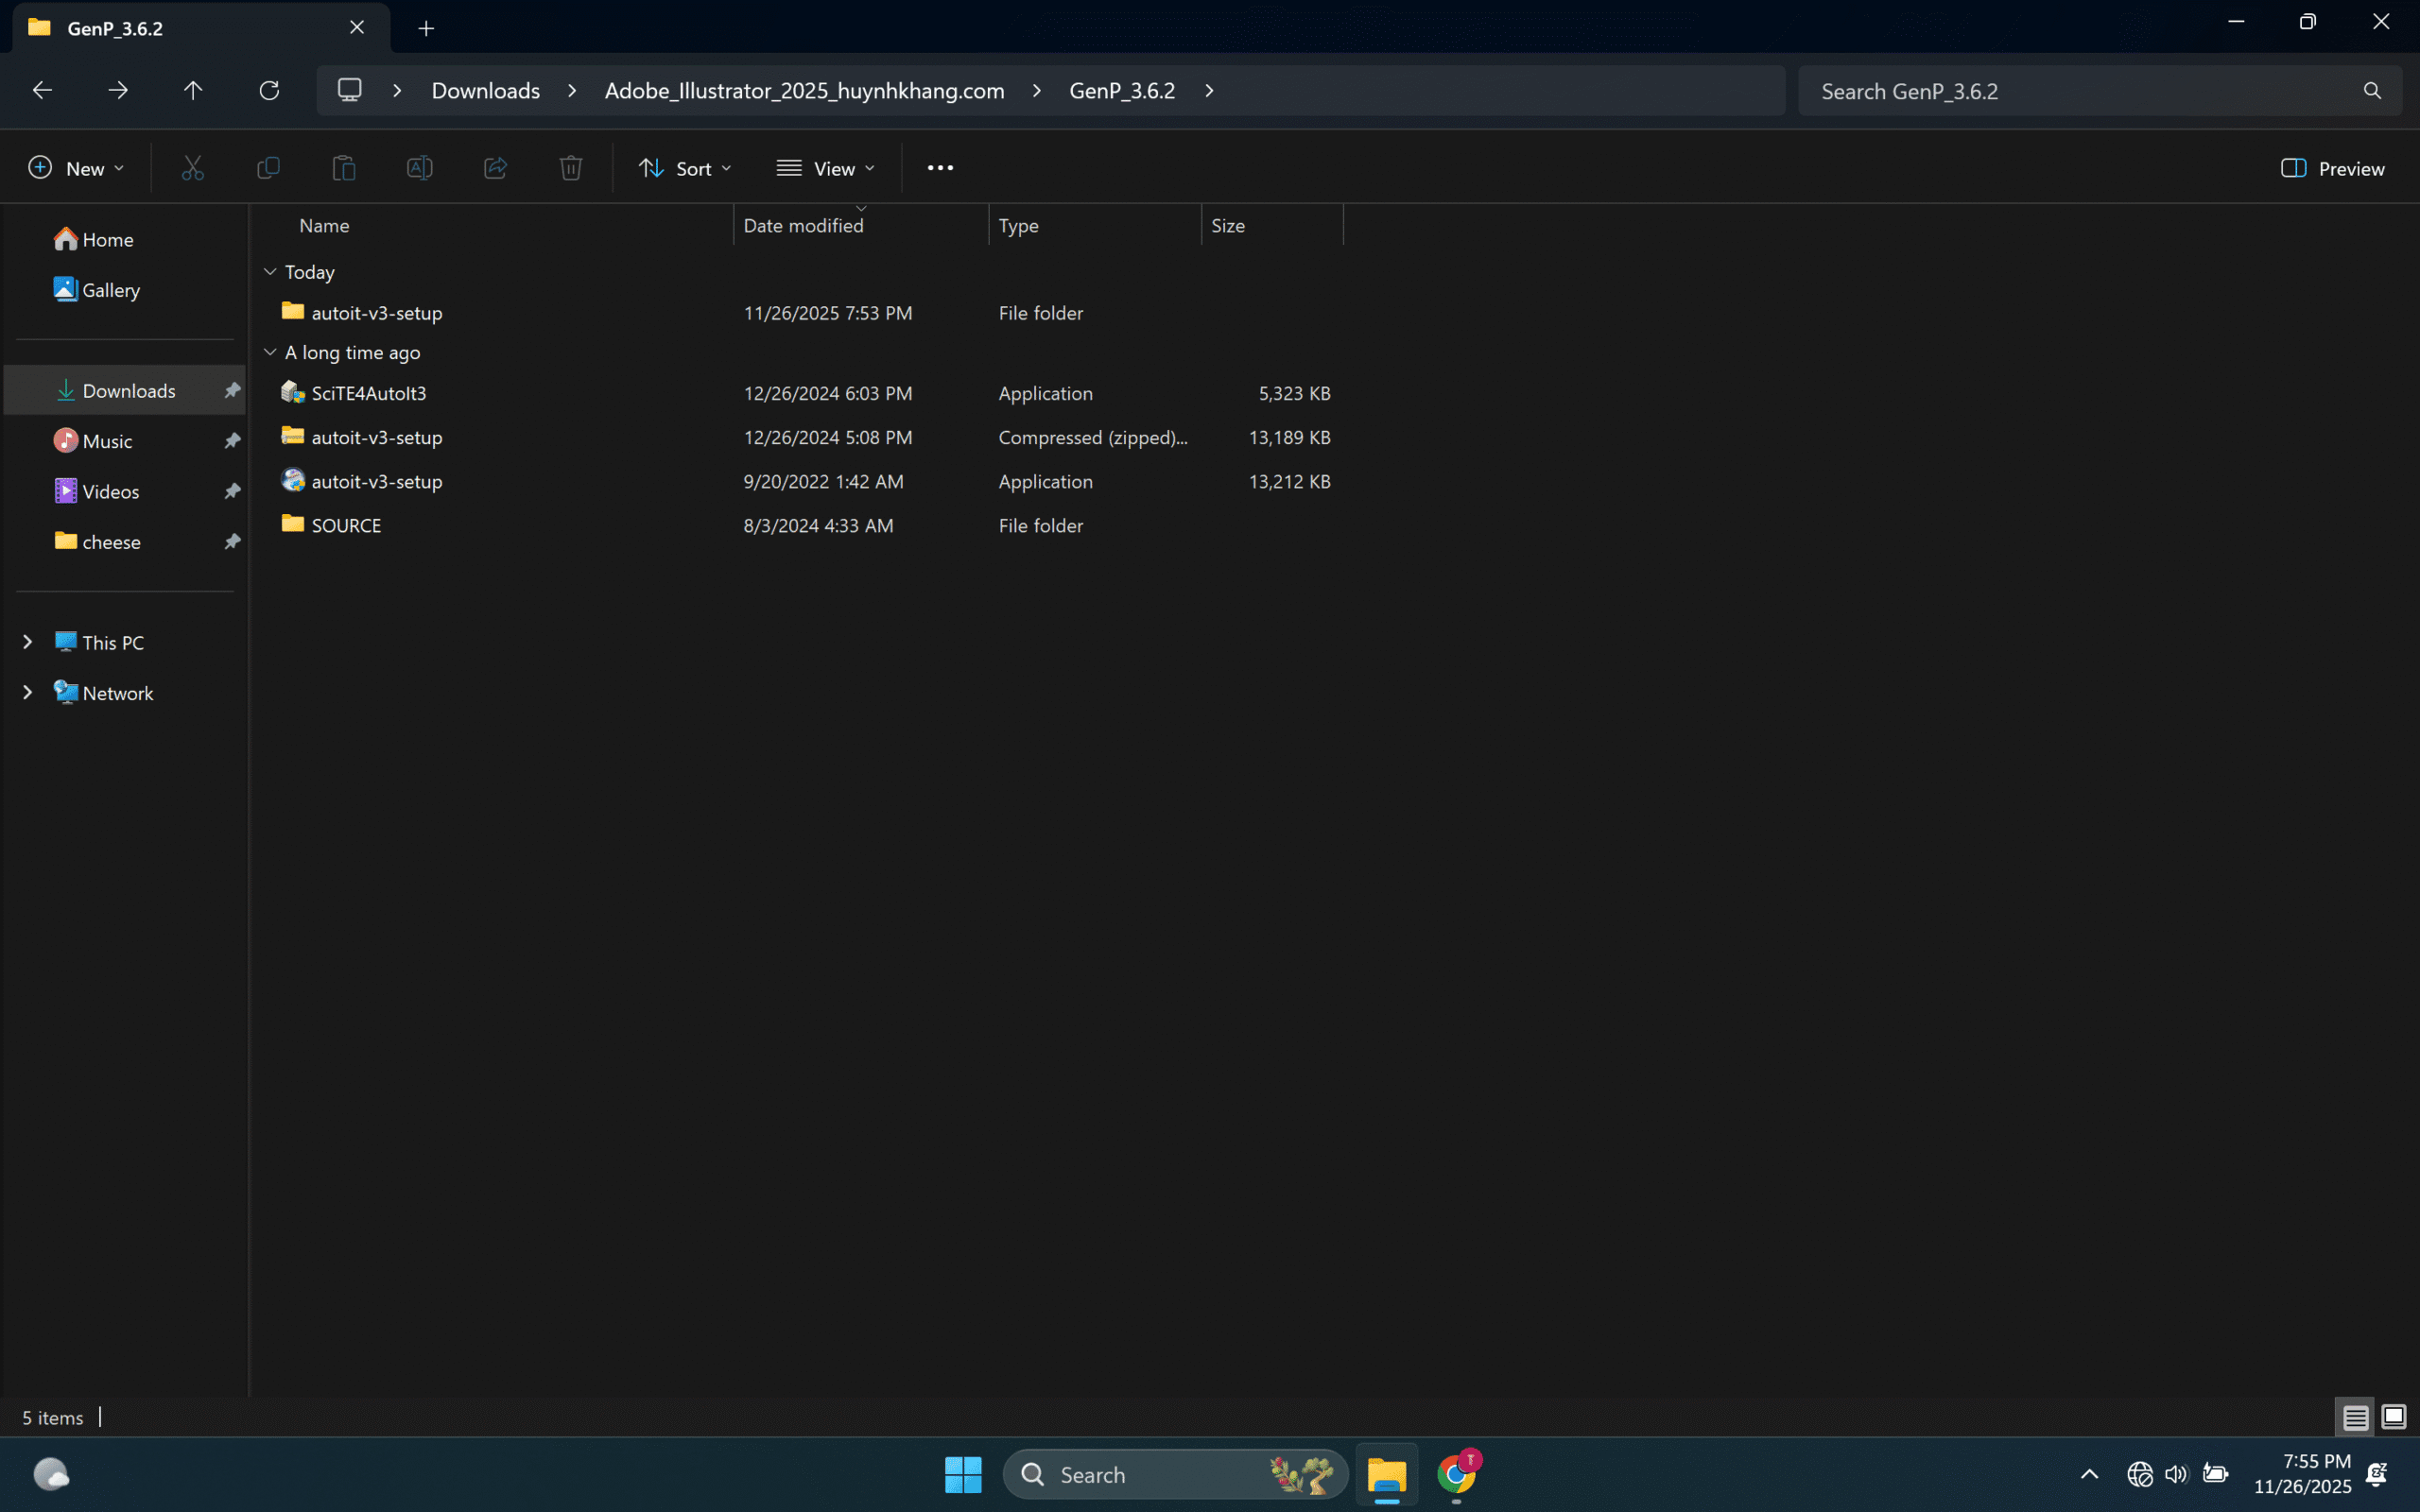The image size is (2420, 1512).
Task: Open Chrome from the taskbar
Action: coord(1456,1474)
